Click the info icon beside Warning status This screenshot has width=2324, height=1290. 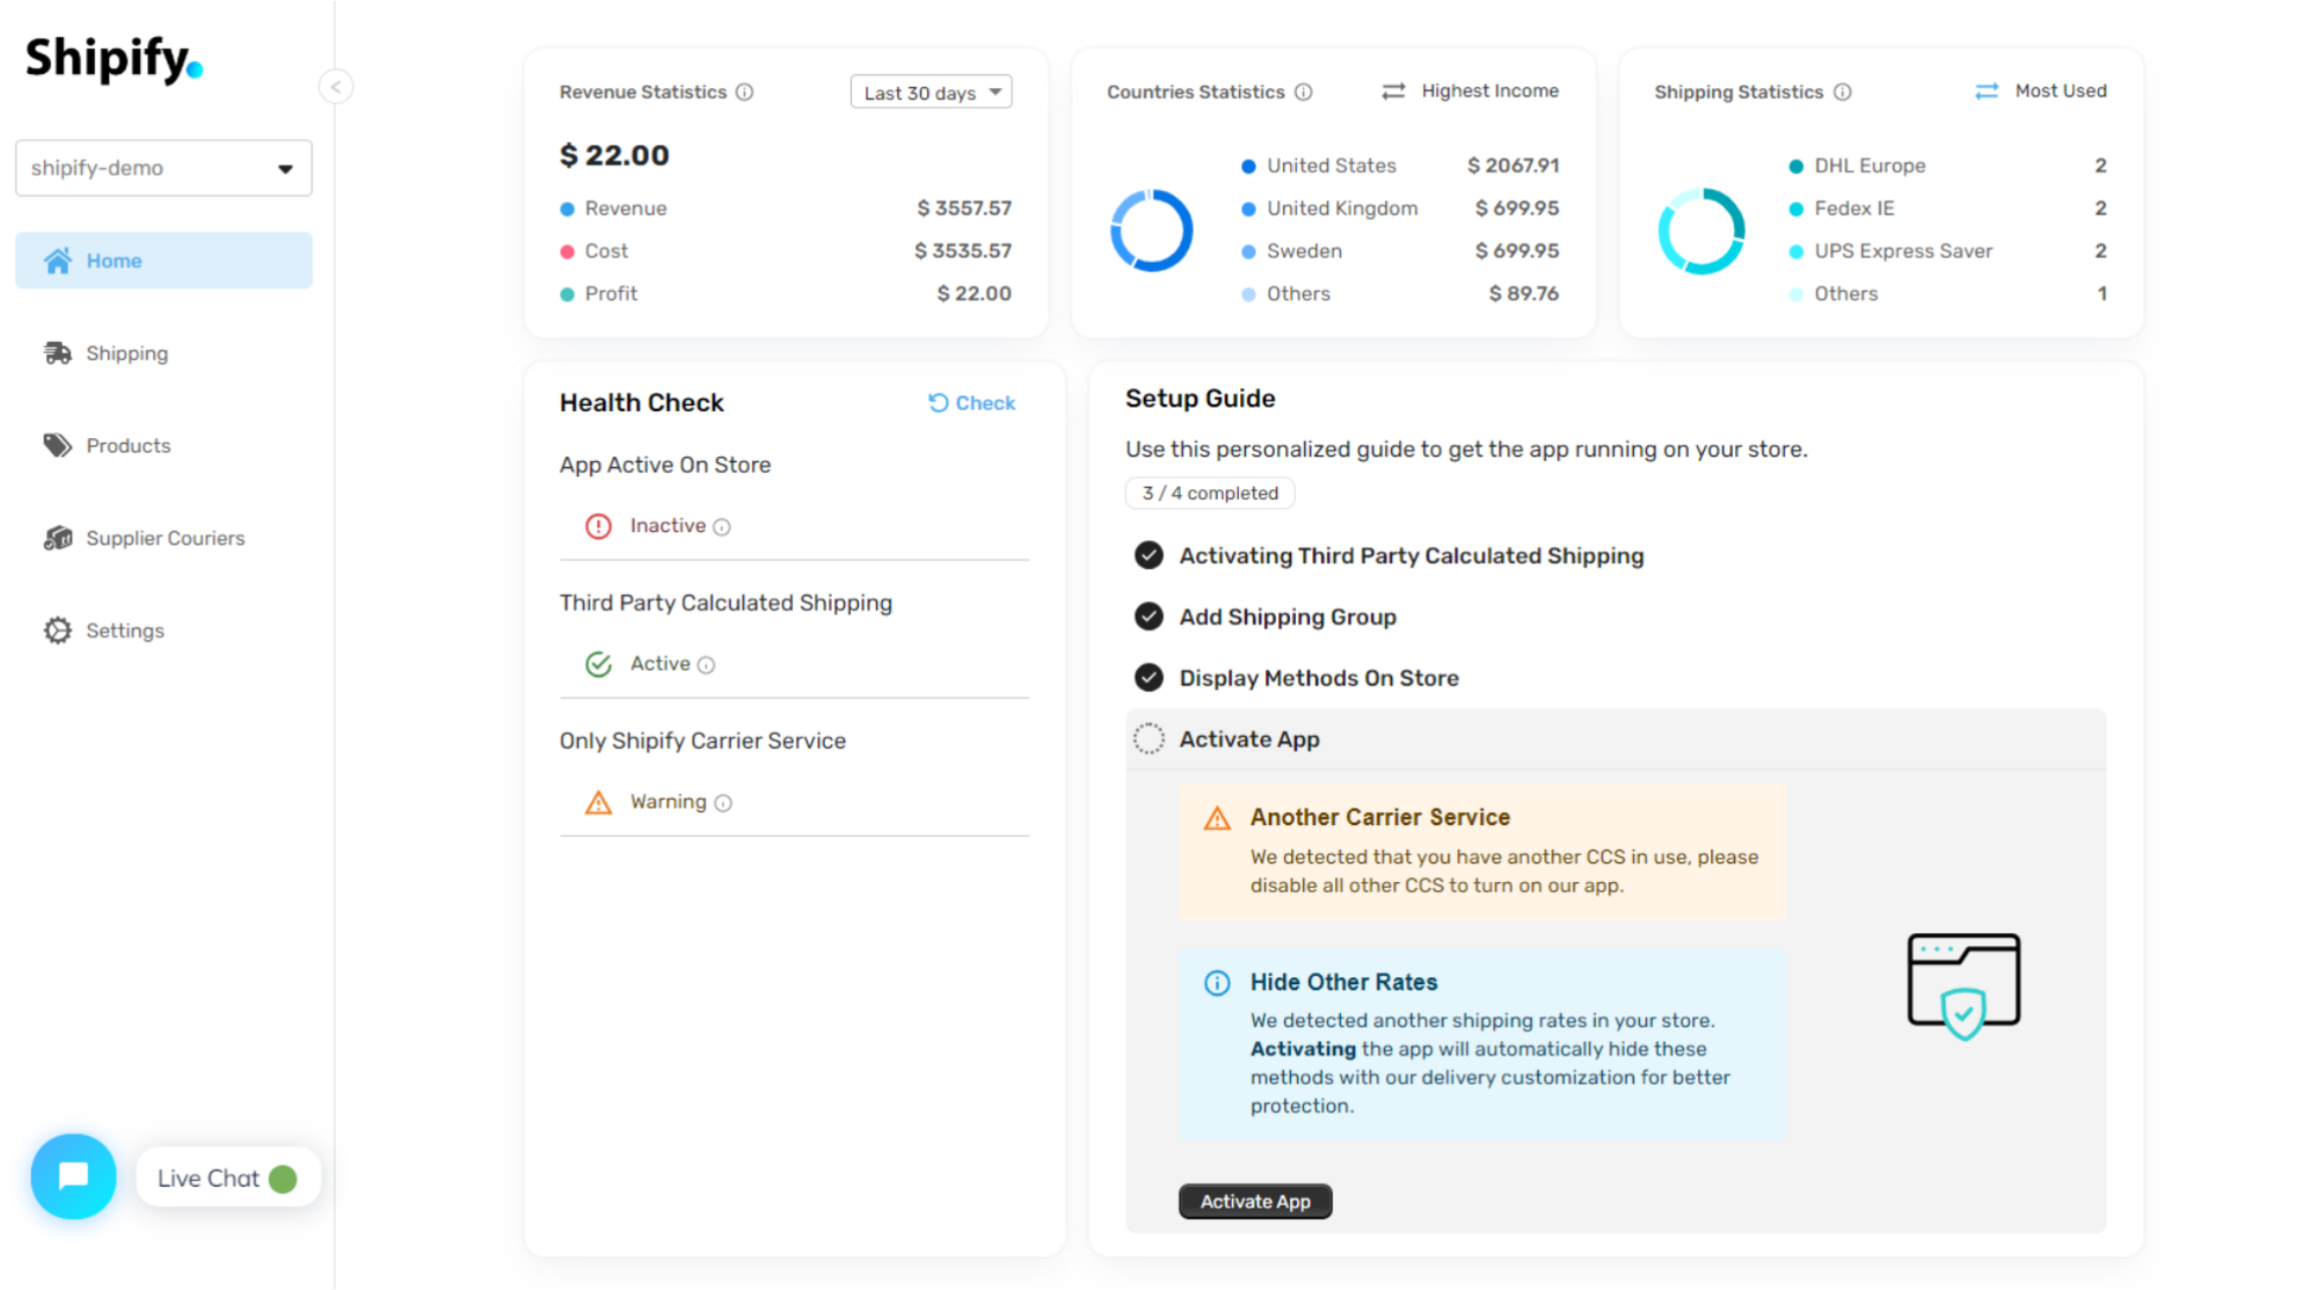723,803
